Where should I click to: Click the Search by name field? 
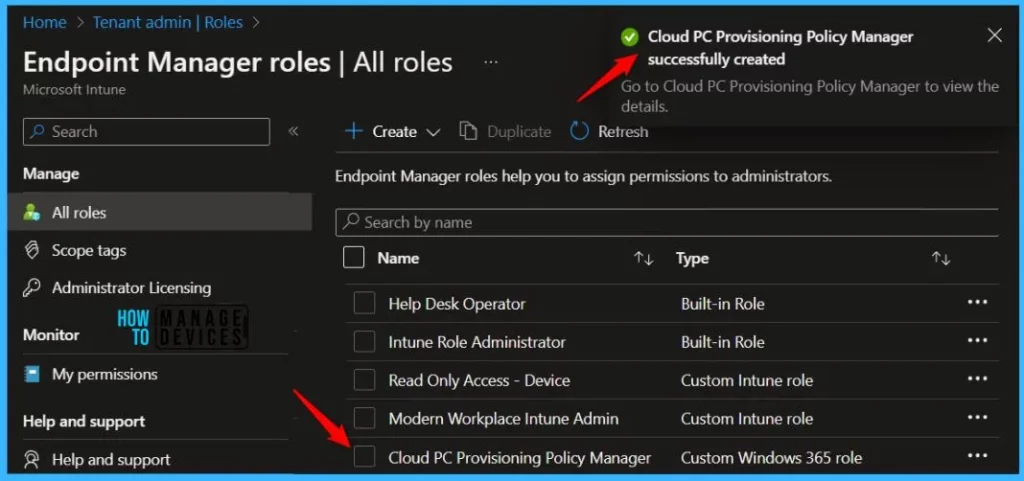(x=667, y=223)
